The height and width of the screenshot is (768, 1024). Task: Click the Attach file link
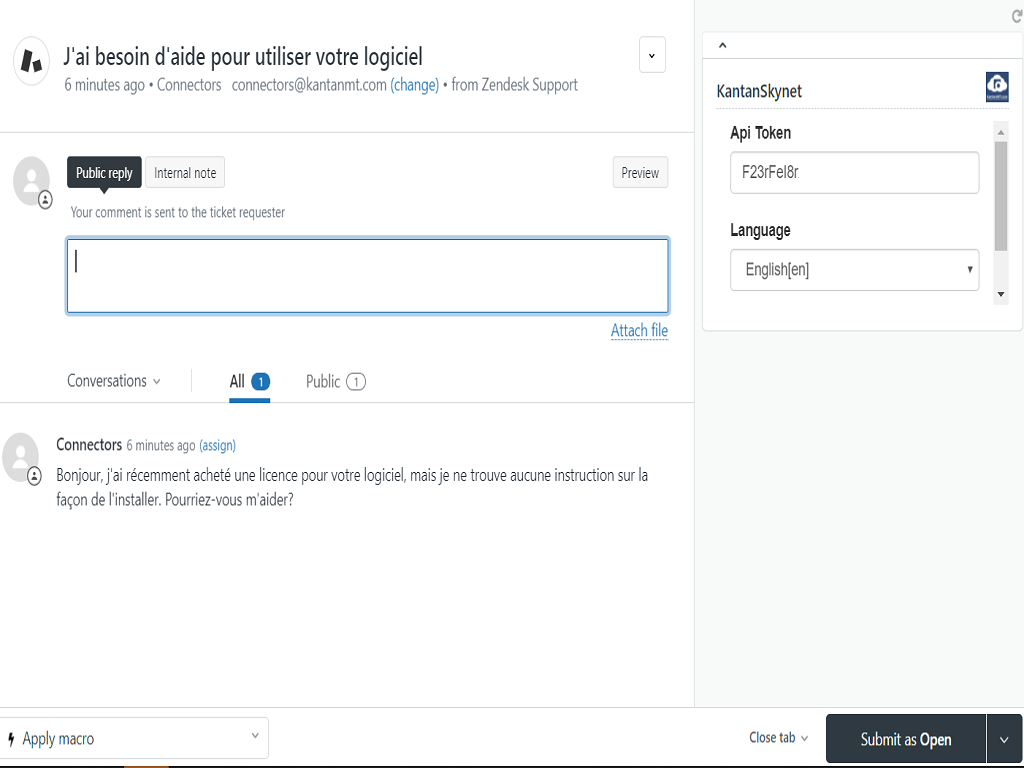[x=639, y=331]
